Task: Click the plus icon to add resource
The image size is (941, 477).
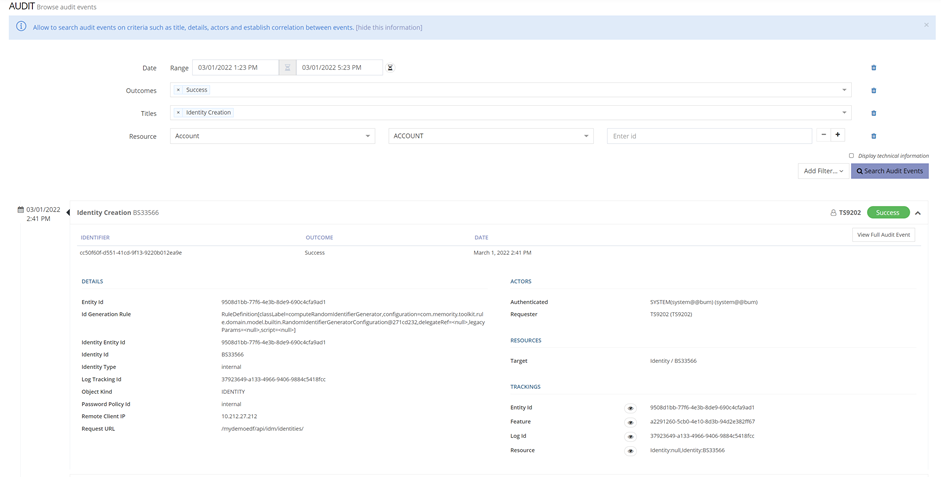Action: coord(838,135)
